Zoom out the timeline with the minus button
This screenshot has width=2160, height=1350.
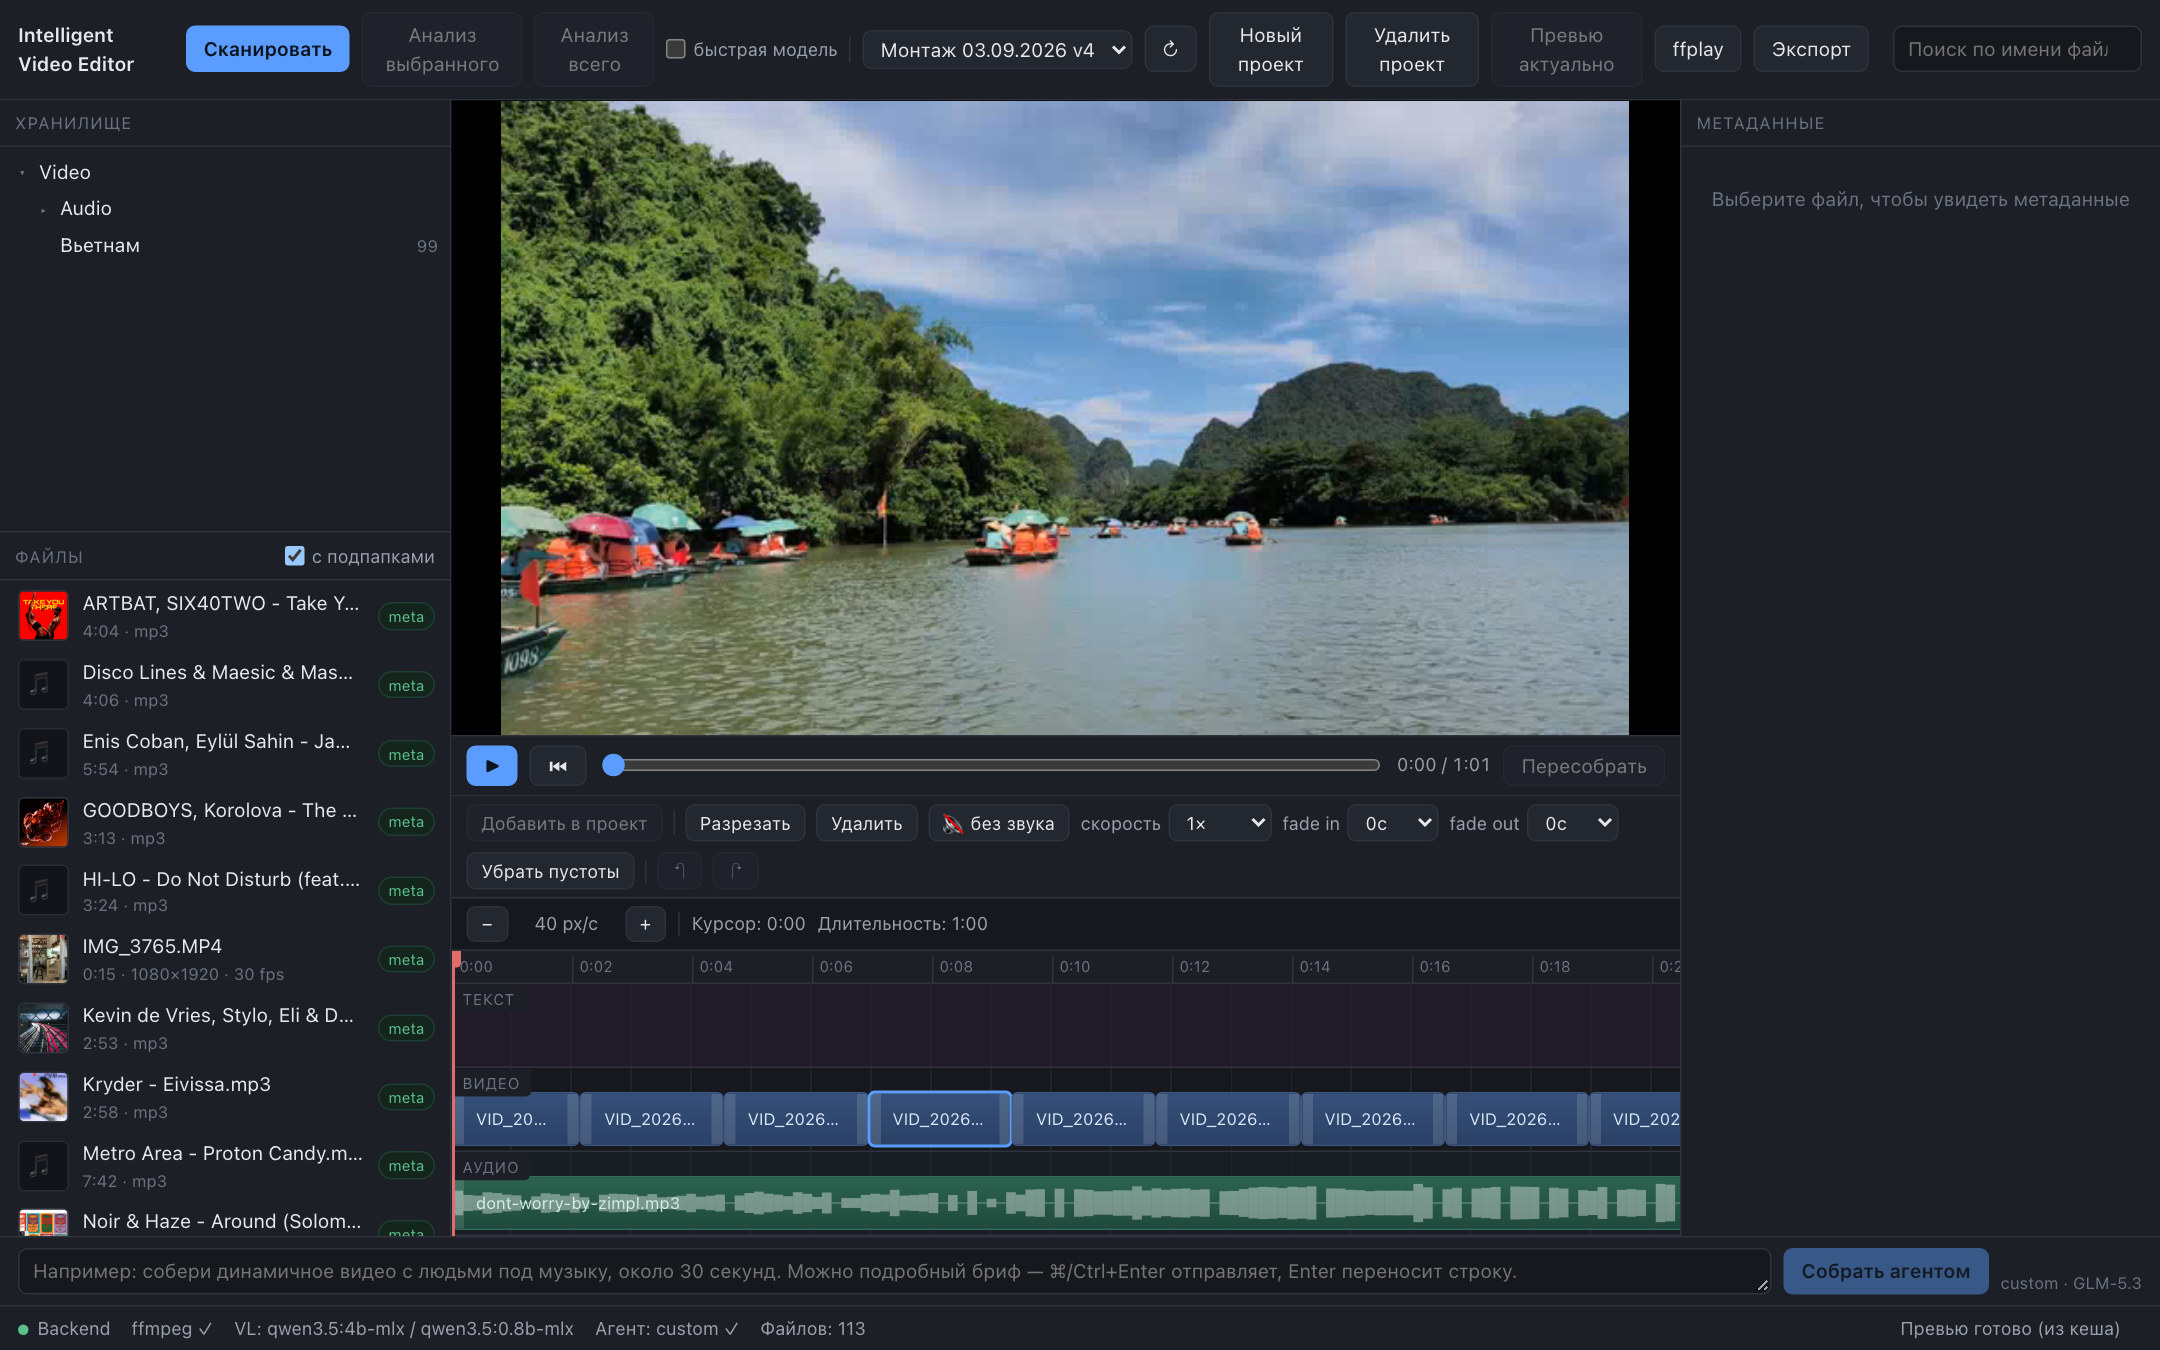487,924
